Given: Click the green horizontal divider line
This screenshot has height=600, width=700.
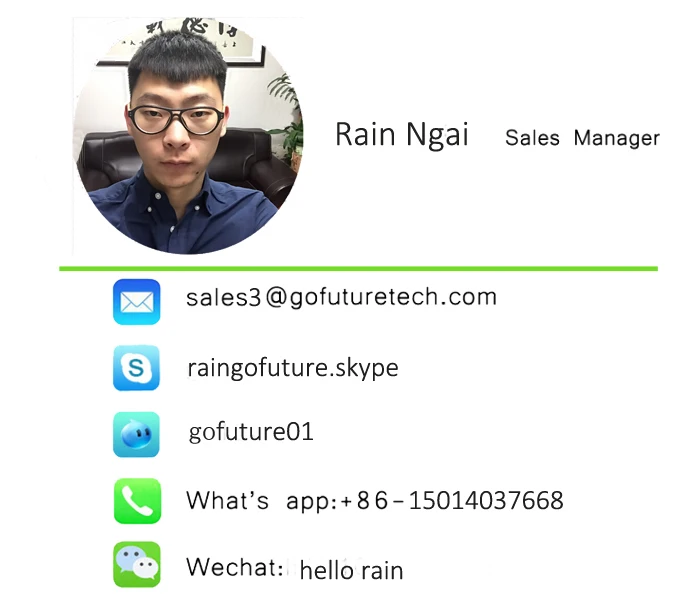Looking at the screenshot, I should [358, 269].
